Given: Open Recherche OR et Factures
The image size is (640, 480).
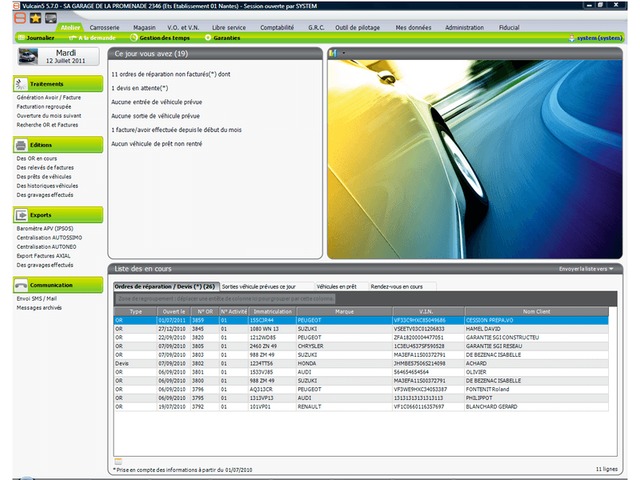Looking at the screenshot, I should pos(47,125).
